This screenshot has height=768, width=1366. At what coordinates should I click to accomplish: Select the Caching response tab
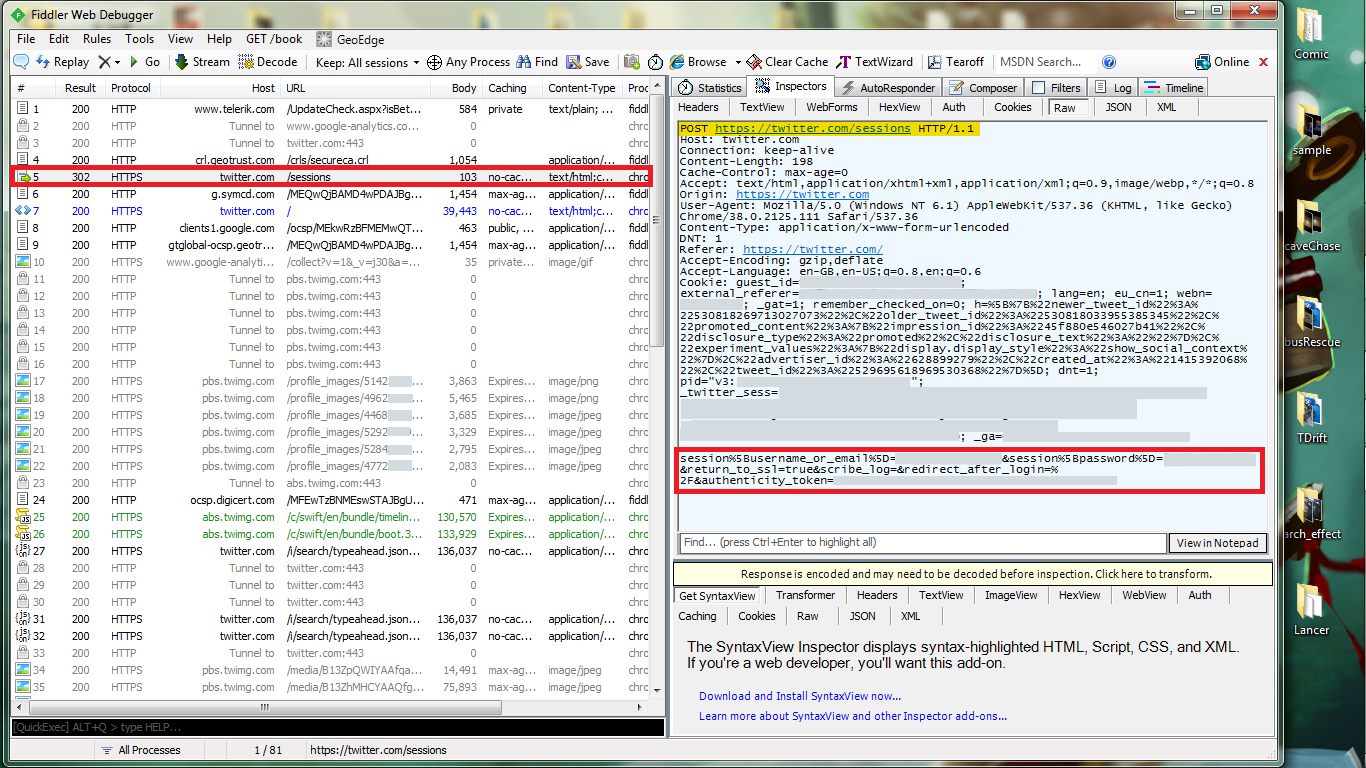[x=697, y=616]
